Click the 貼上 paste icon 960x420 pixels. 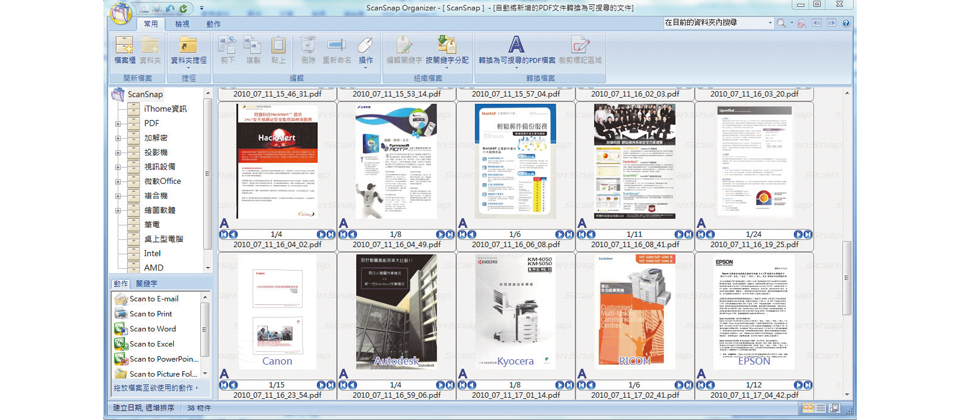pos(278,45)
